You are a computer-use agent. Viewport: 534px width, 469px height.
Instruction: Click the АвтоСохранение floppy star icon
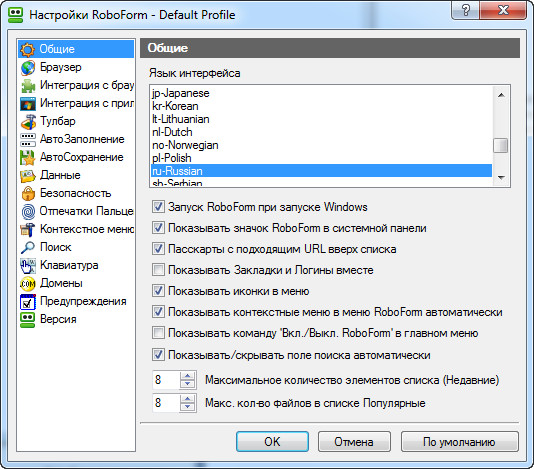28,158
